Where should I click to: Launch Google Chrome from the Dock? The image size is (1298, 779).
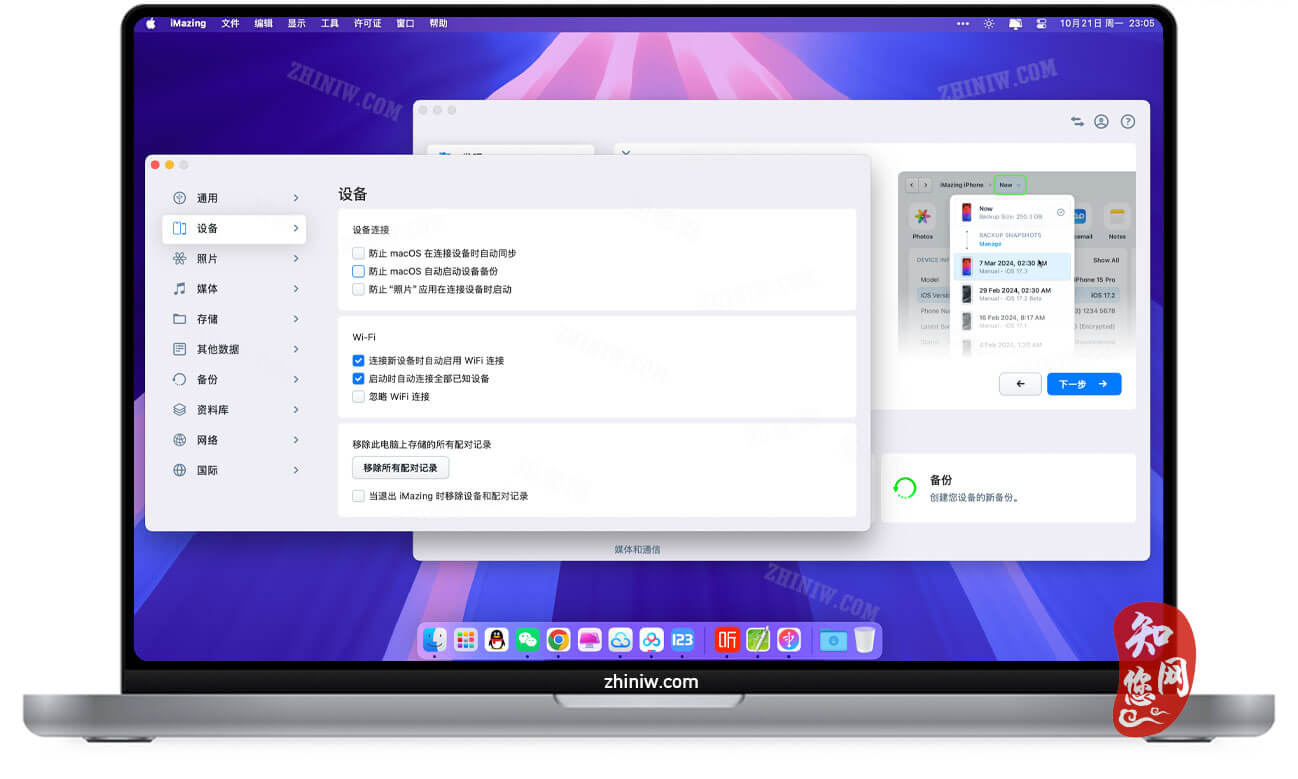click(x=559, y=640)
